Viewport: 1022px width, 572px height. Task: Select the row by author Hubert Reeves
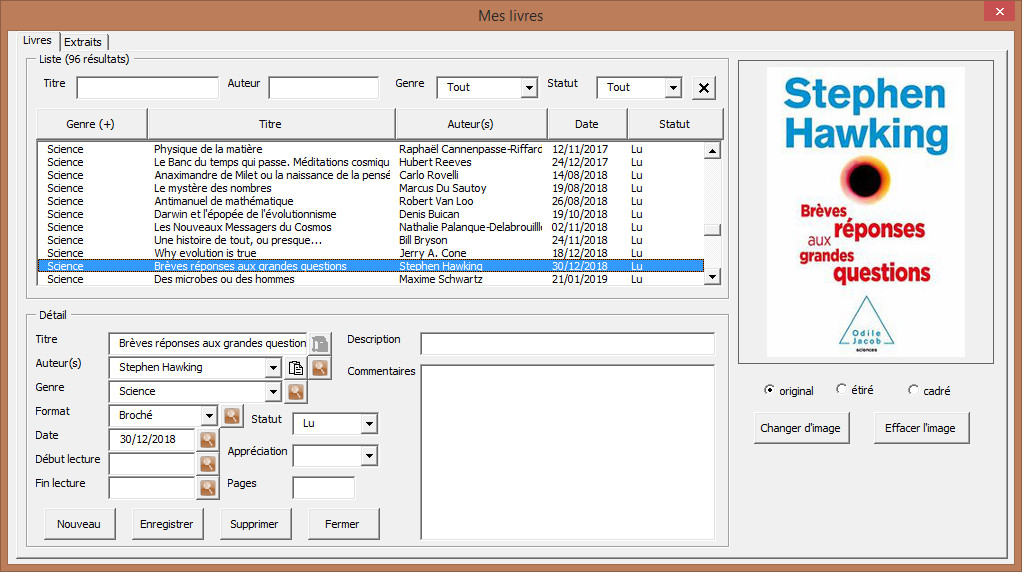(371, 162)
